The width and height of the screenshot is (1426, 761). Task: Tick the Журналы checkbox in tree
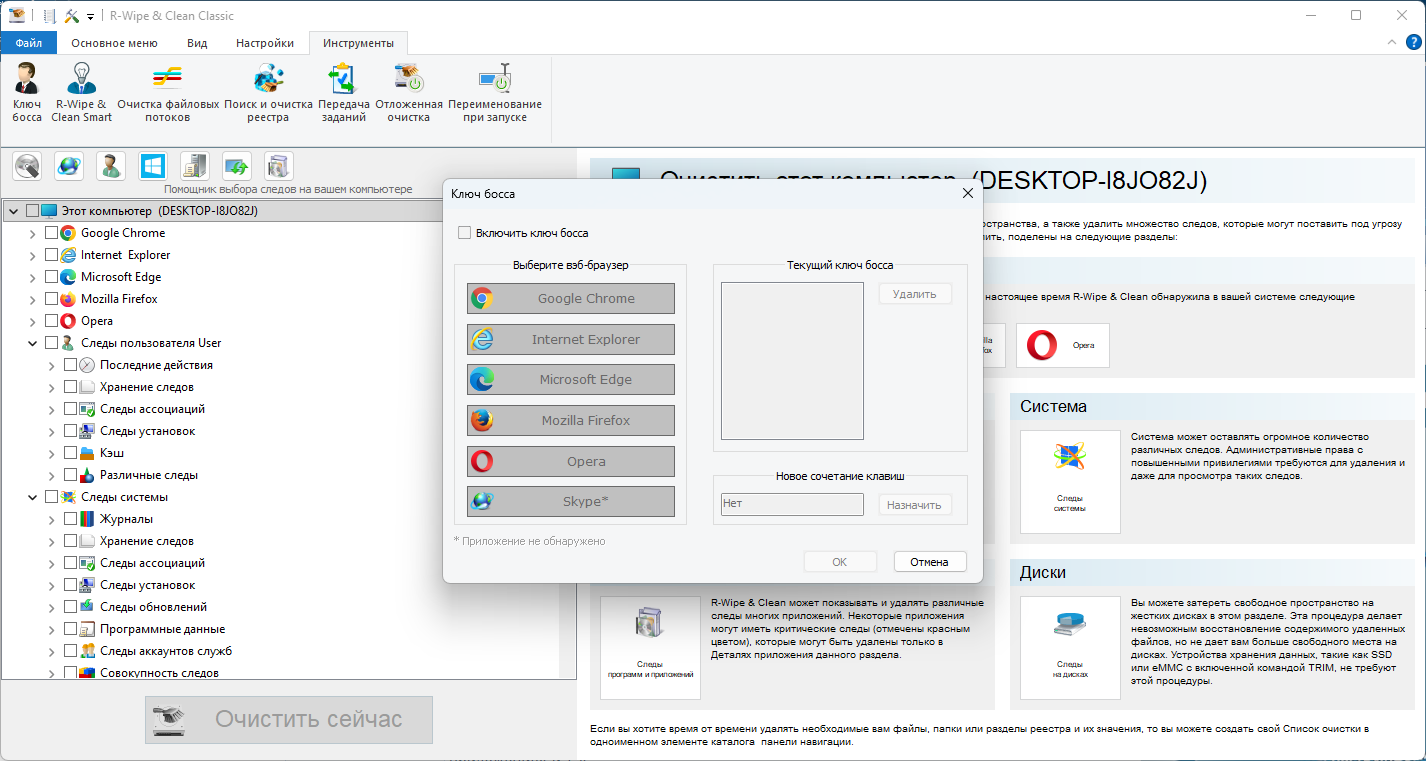tap(71, 519)
